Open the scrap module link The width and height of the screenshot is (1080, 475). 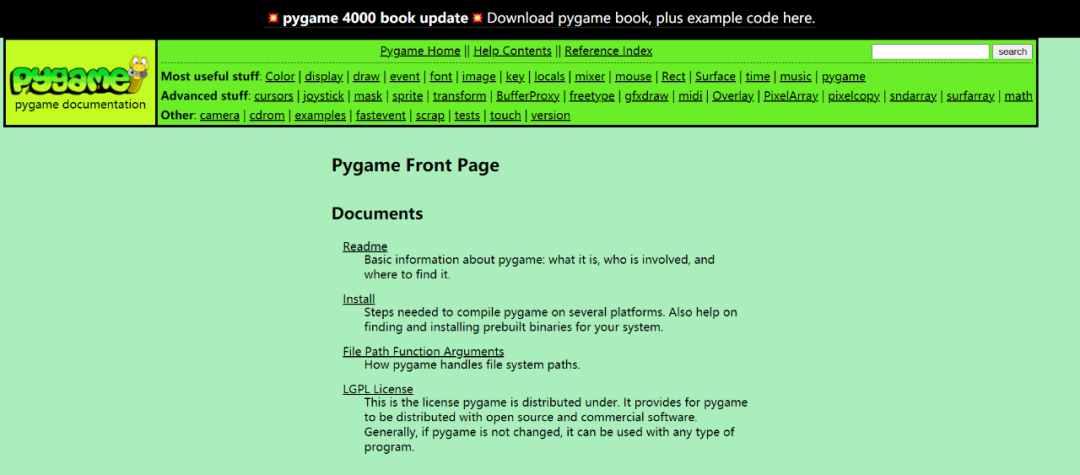(430, 115)
